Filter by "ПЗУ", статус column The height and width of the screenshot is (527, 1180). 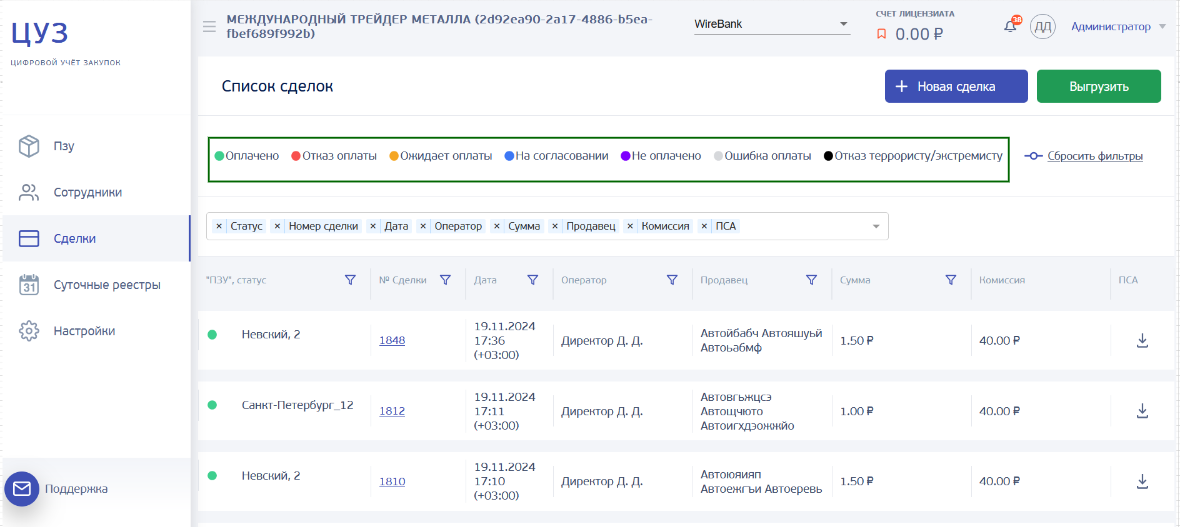(x=350, y=280)
